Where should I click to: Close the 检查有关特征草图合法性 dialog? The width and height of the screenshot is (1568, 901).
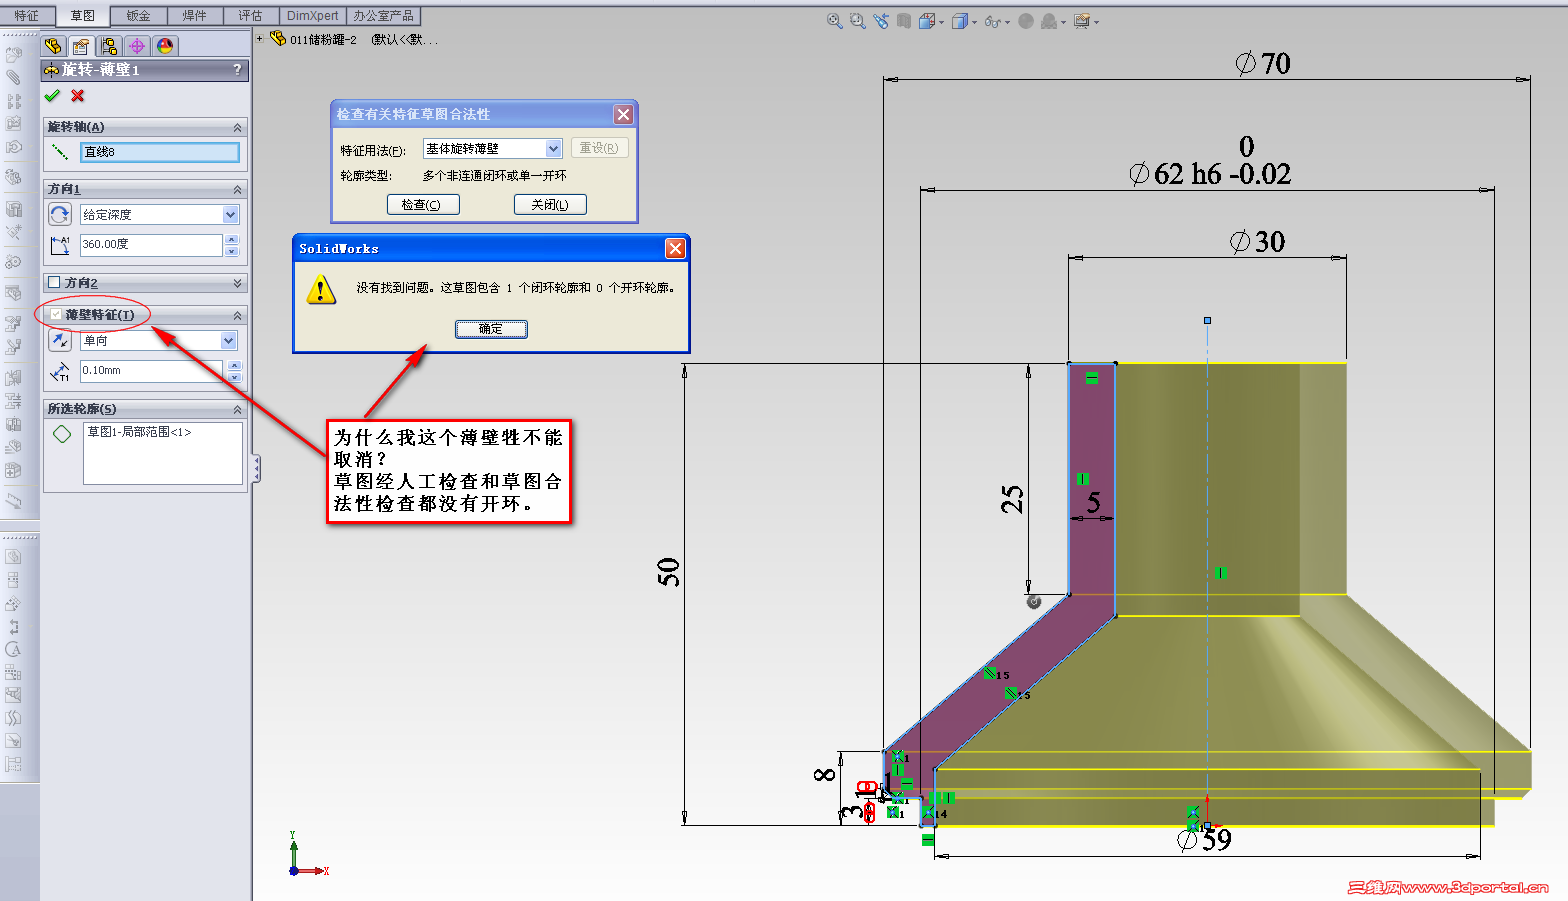(x=623, y=114)
